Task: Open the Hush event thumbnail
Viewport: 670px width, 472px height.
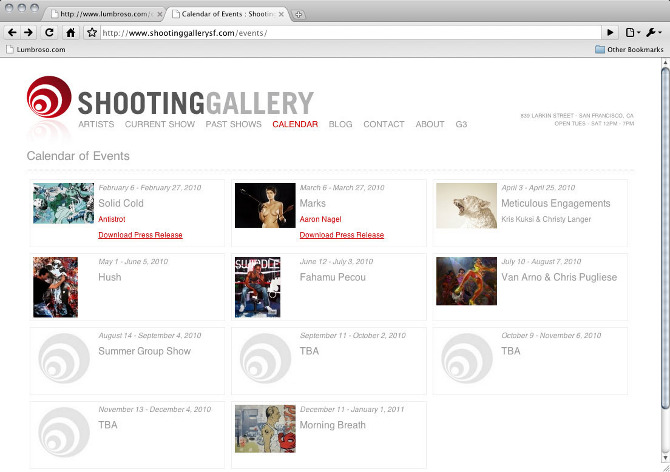Action: point(56,287)
